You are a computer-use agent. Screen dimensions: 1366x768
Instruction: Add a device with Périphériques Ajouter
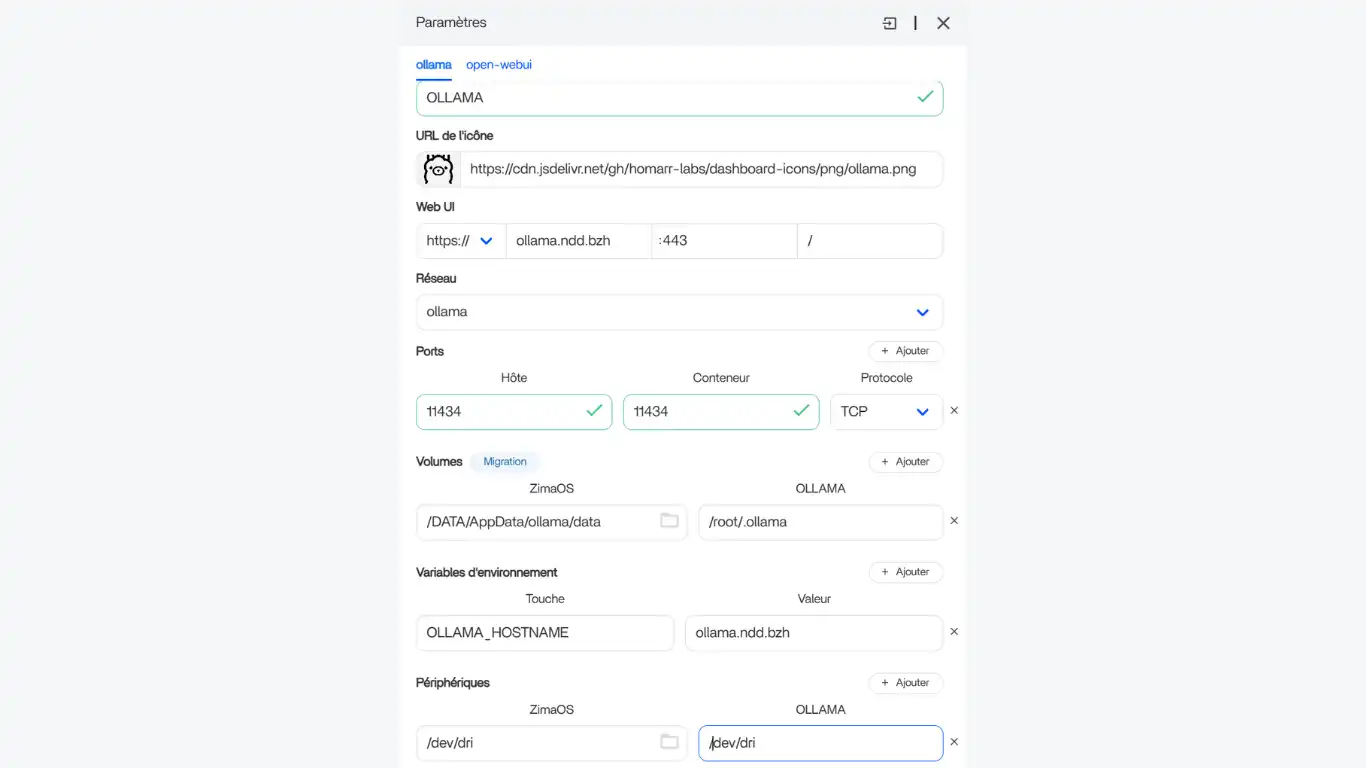coord(906,683)
